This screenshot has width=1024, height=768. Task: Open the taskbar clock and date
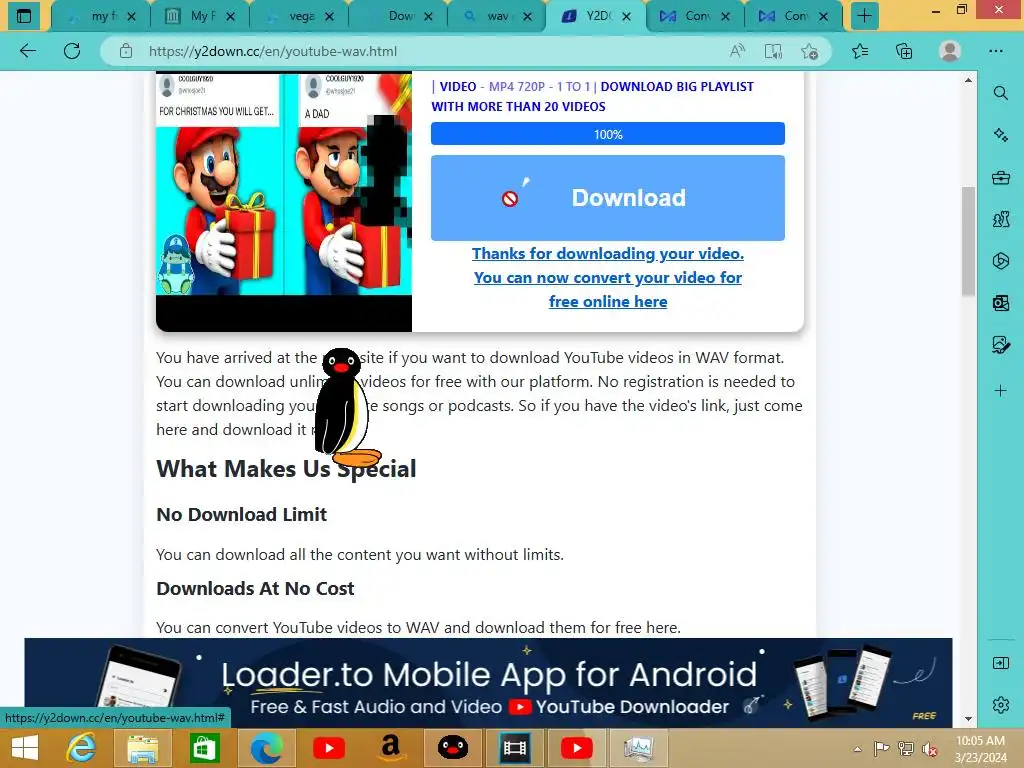tap(980, 749)
